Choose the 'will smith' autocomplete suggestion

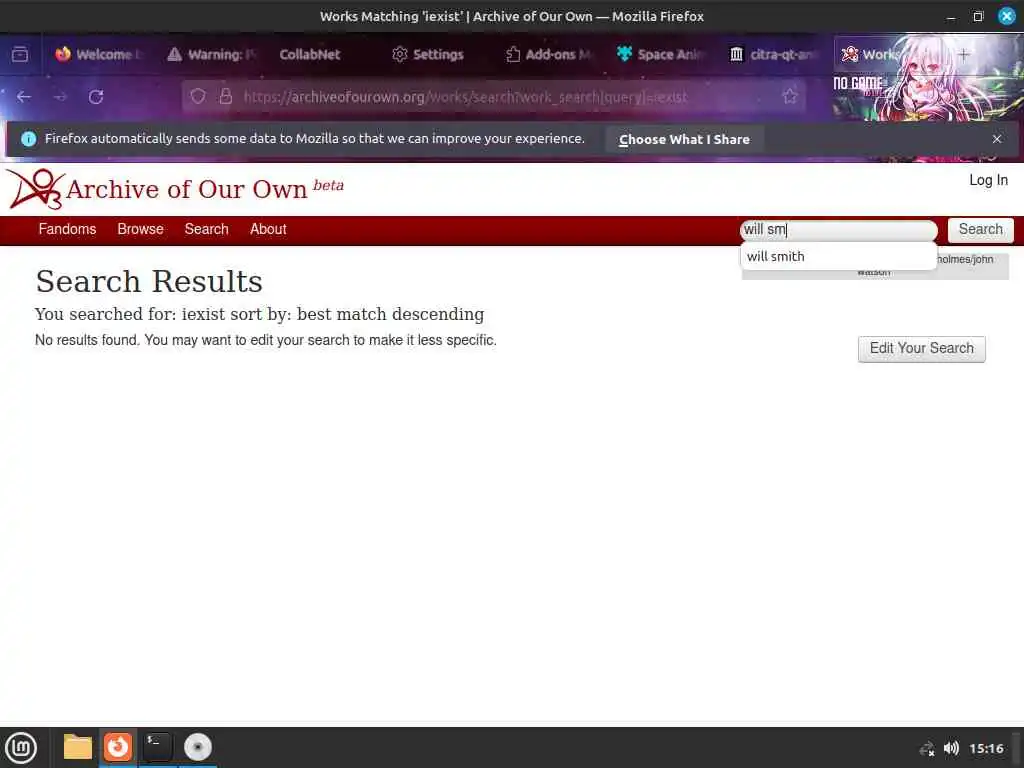coord(839,257)
